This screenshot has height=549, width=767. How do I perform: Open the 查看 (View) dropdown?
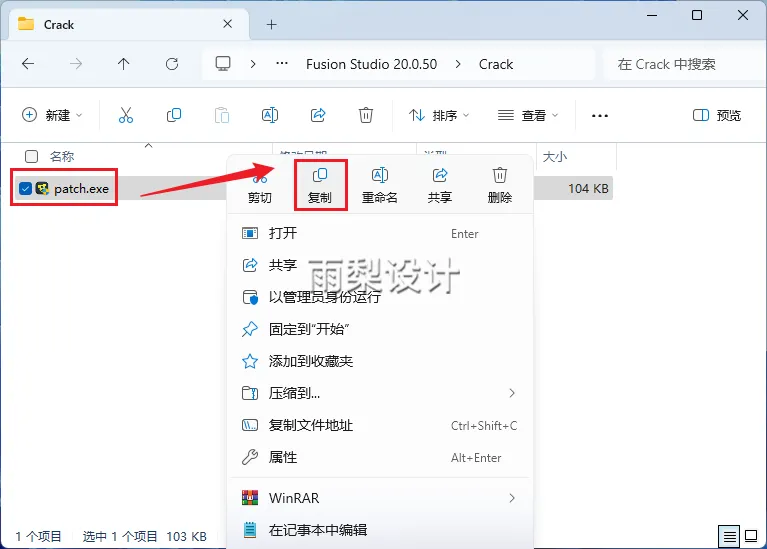click(528, 115)
